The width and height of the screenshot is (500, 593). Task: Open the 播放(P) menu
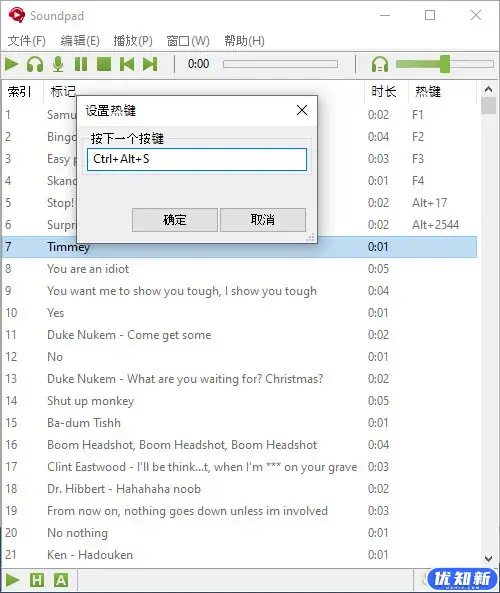tap(133, 40)
